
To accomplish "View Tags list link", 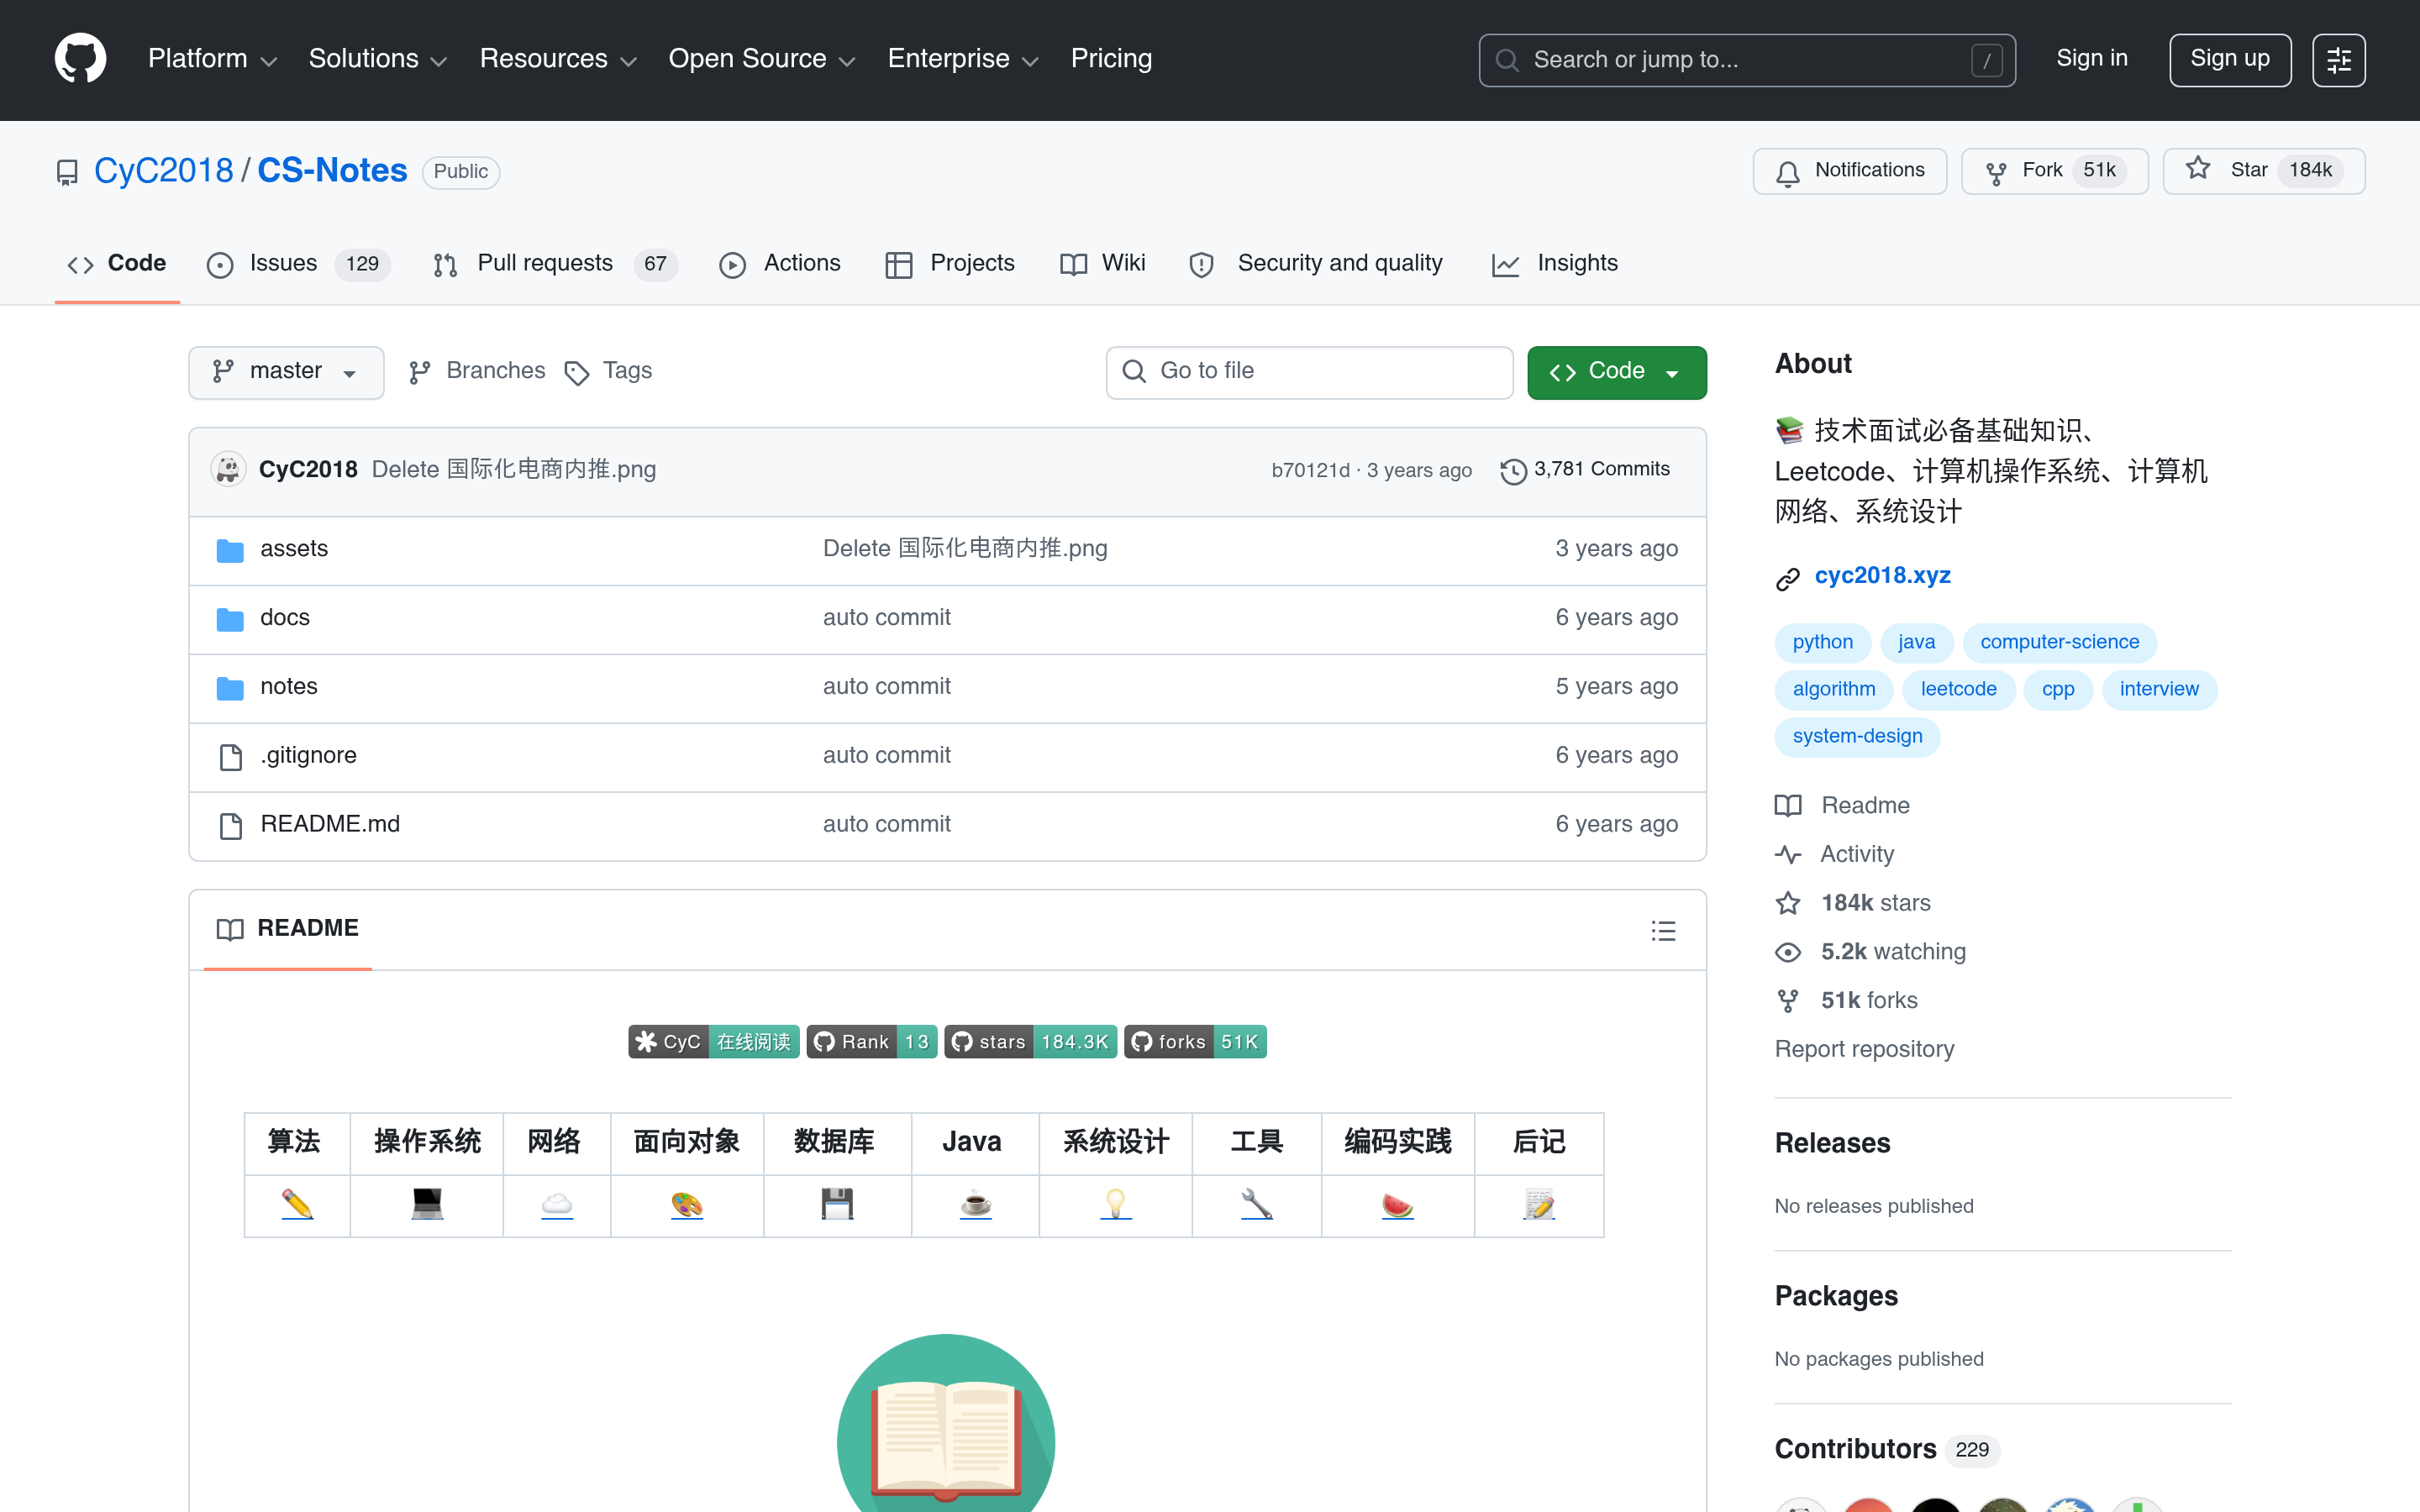I will click(x=609, y=372).
